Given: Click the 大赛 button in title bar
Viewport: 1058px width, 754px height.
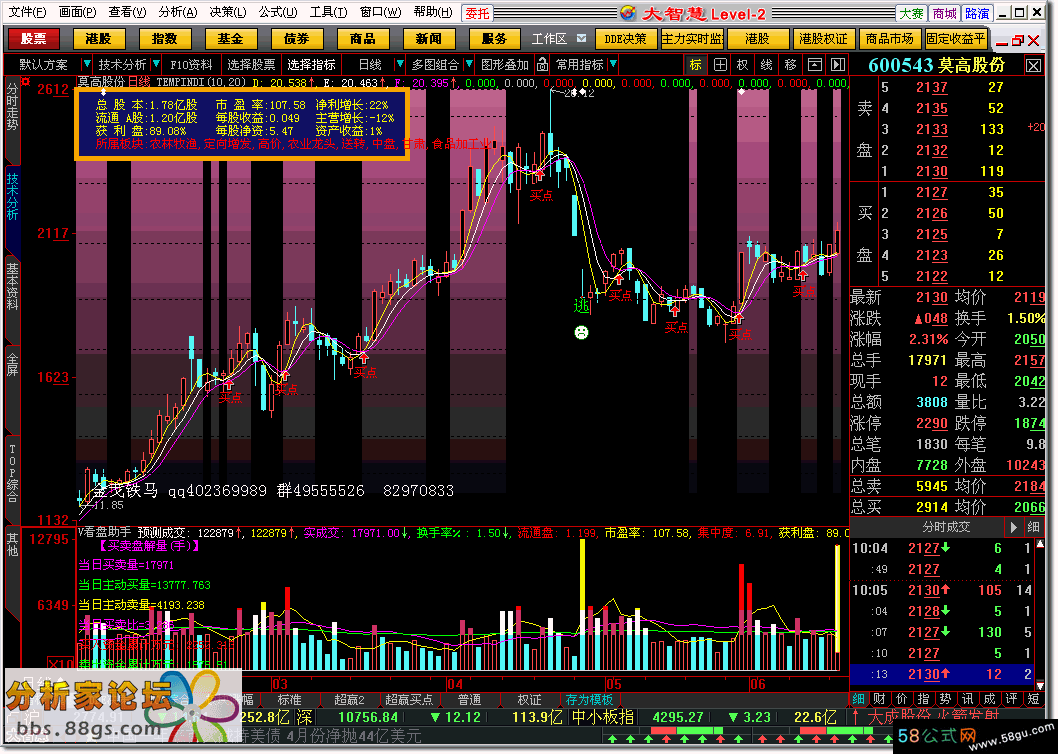Looking at the screenshot, I should click(911, 14).
